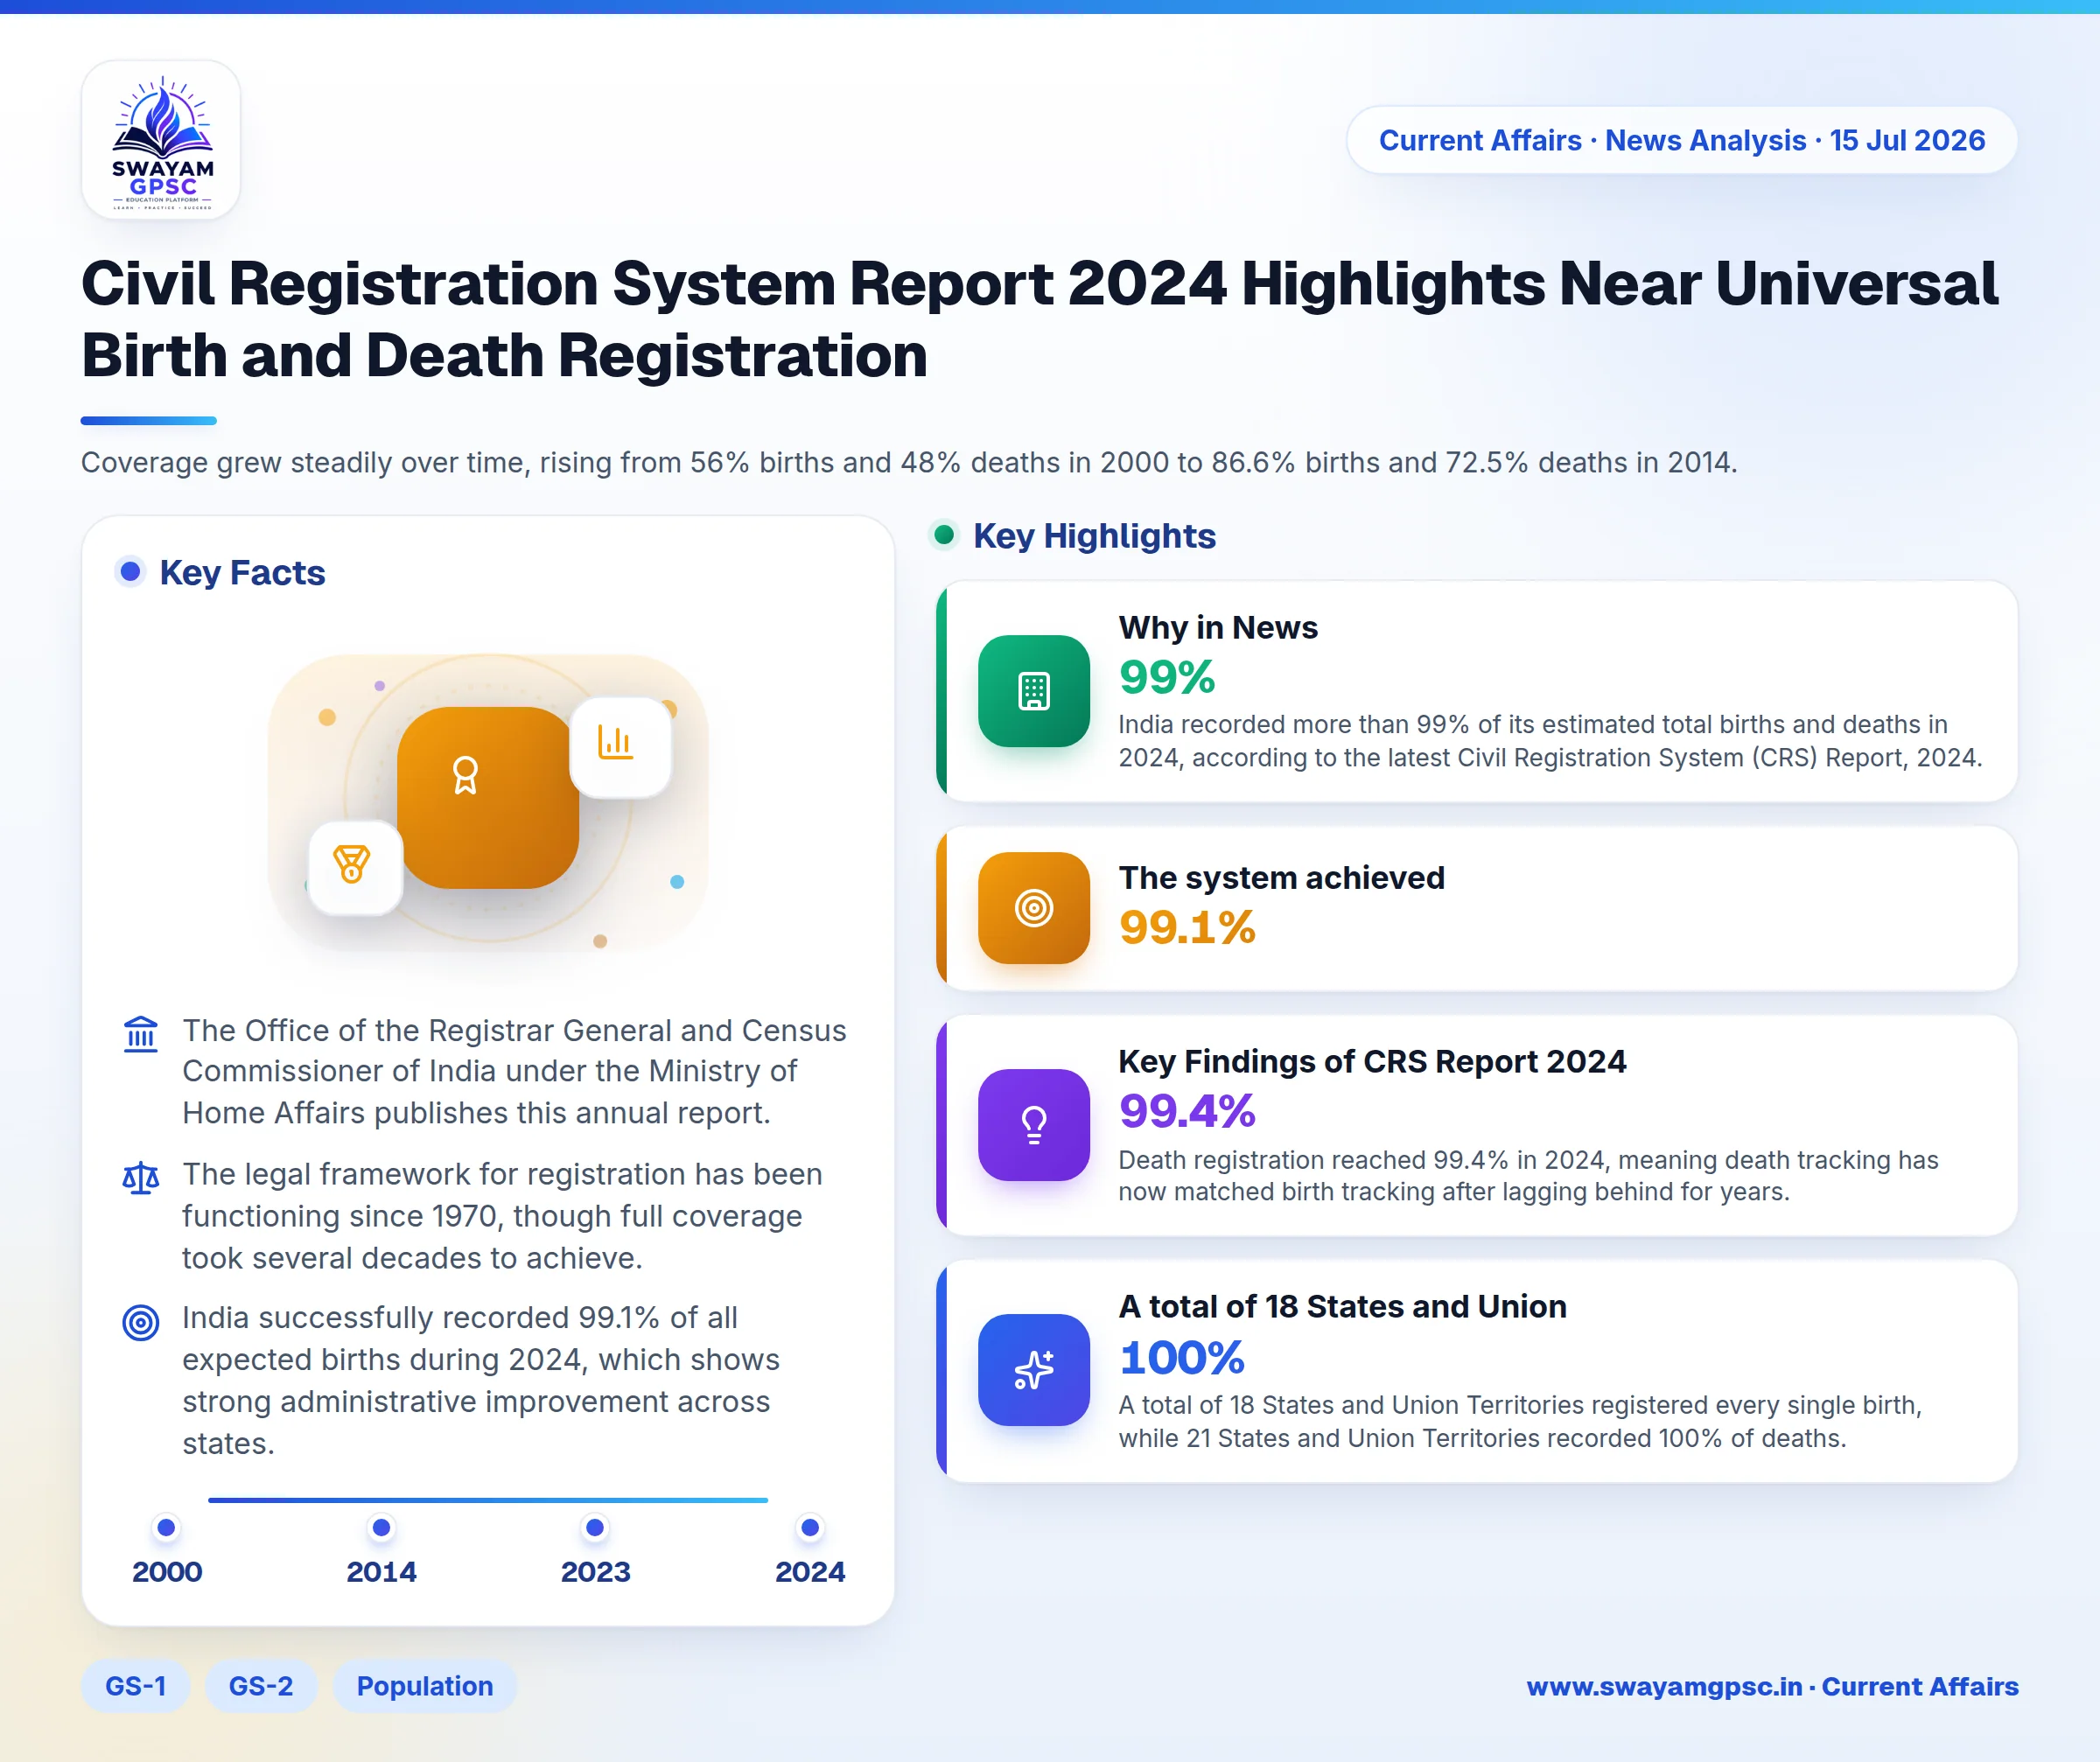The height and width of the screenshot is (1762, 2100).
Task: Click the blue timeline progress bar
Action: click(488, 1500)
